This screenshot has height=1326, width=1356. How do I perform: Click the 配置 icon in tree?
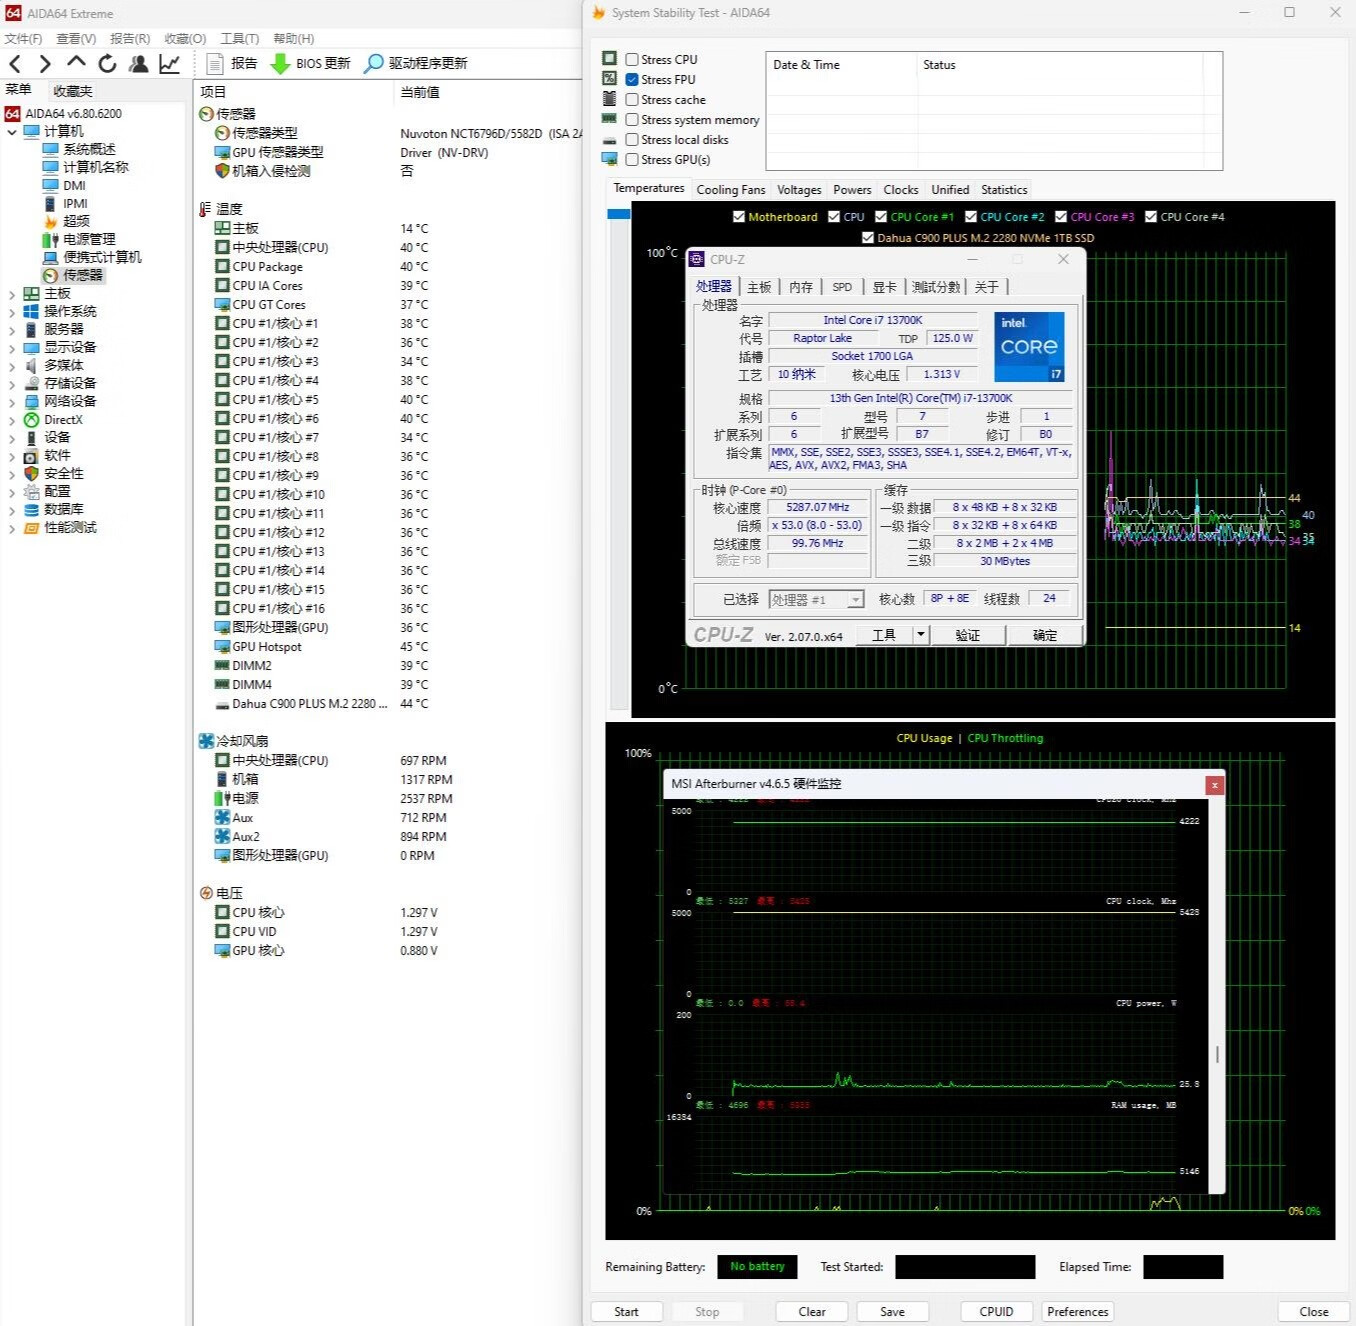pos(31,491)
